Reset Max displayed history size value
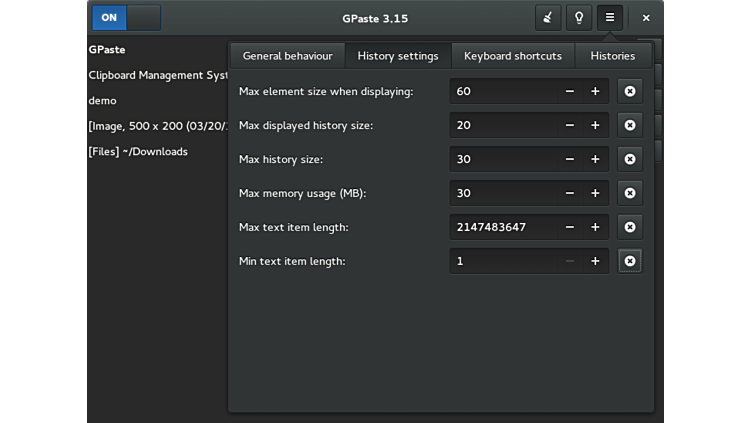The width and height of the screenshot is (752, 423). [x=629, y=125]
